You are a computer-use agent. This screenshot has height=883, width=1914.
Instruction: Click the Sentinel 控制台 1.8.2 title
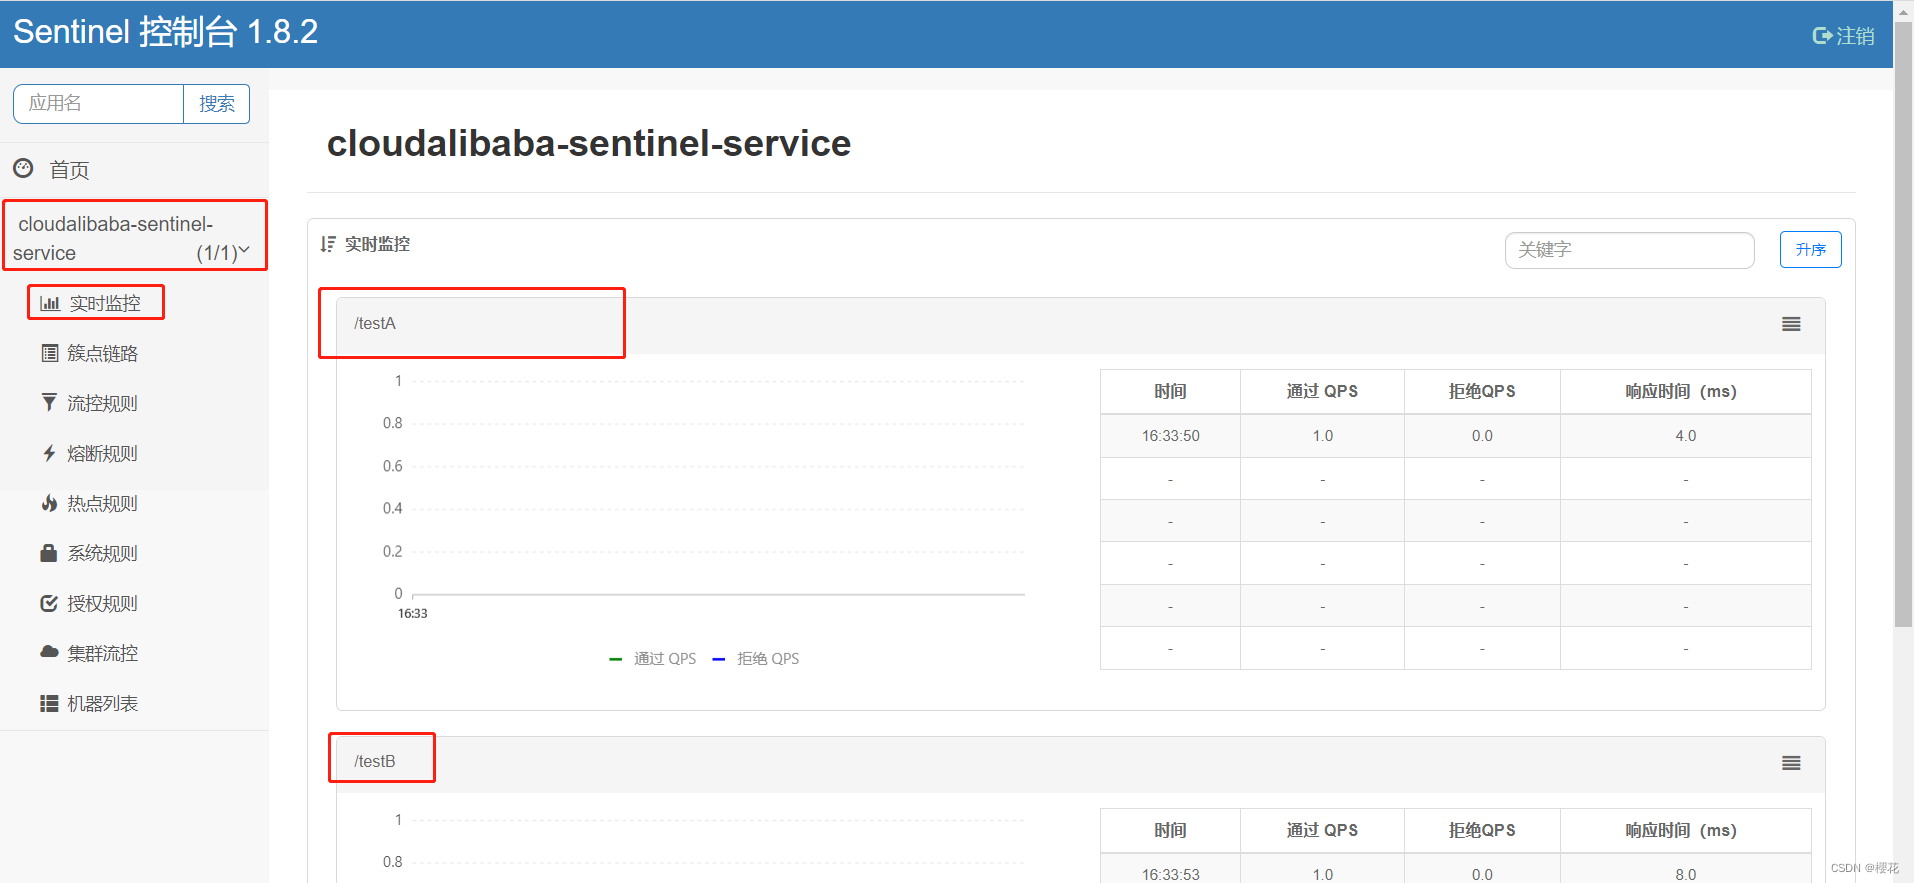point(165,32)
